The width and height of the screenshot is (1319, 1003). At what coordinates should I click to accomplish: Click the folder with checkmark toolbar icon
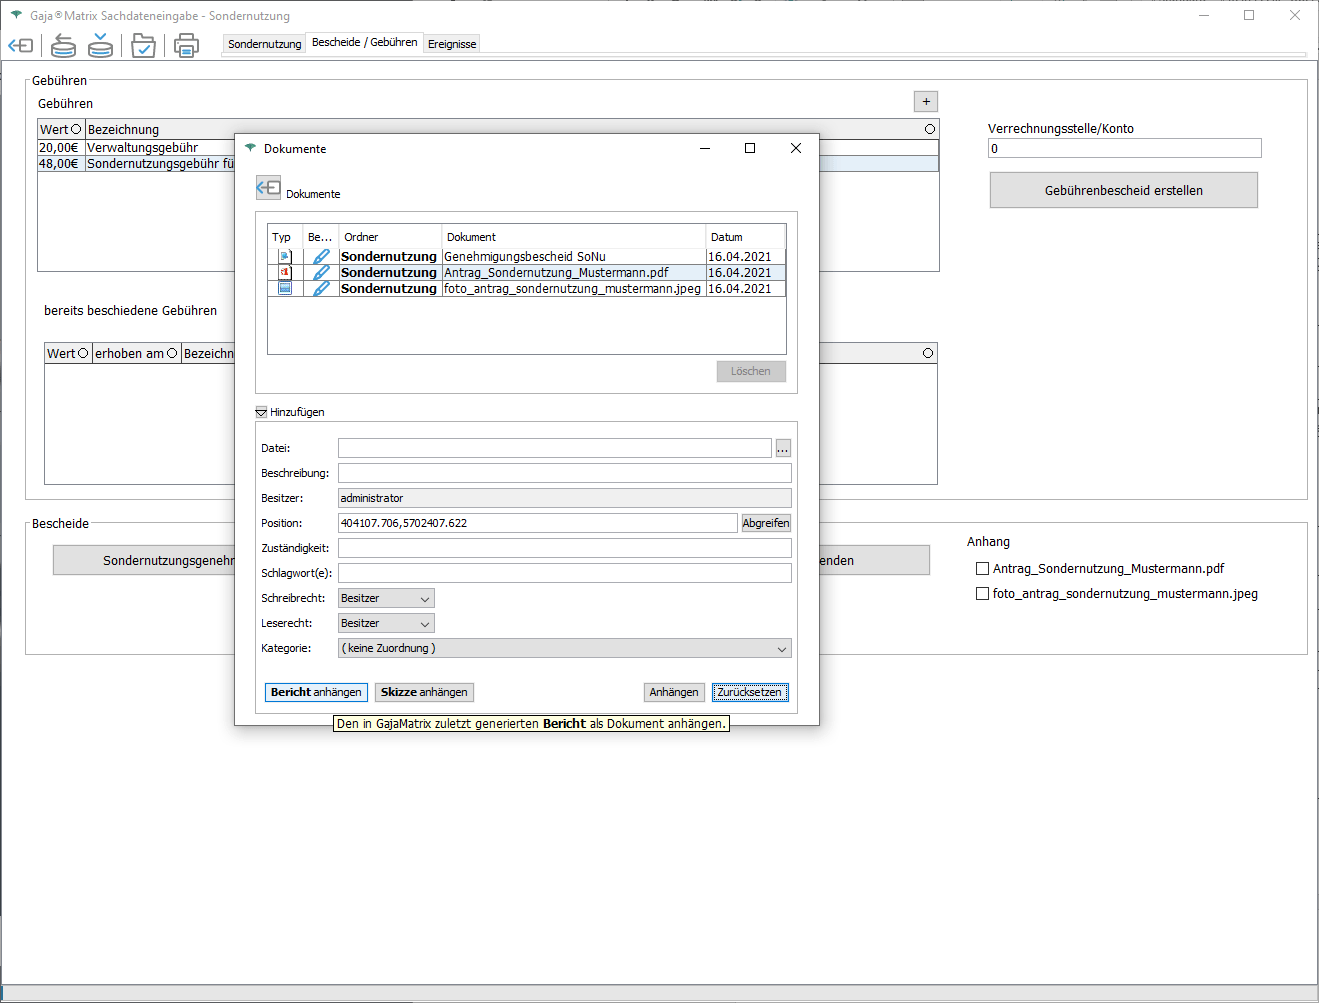(144, 45)
